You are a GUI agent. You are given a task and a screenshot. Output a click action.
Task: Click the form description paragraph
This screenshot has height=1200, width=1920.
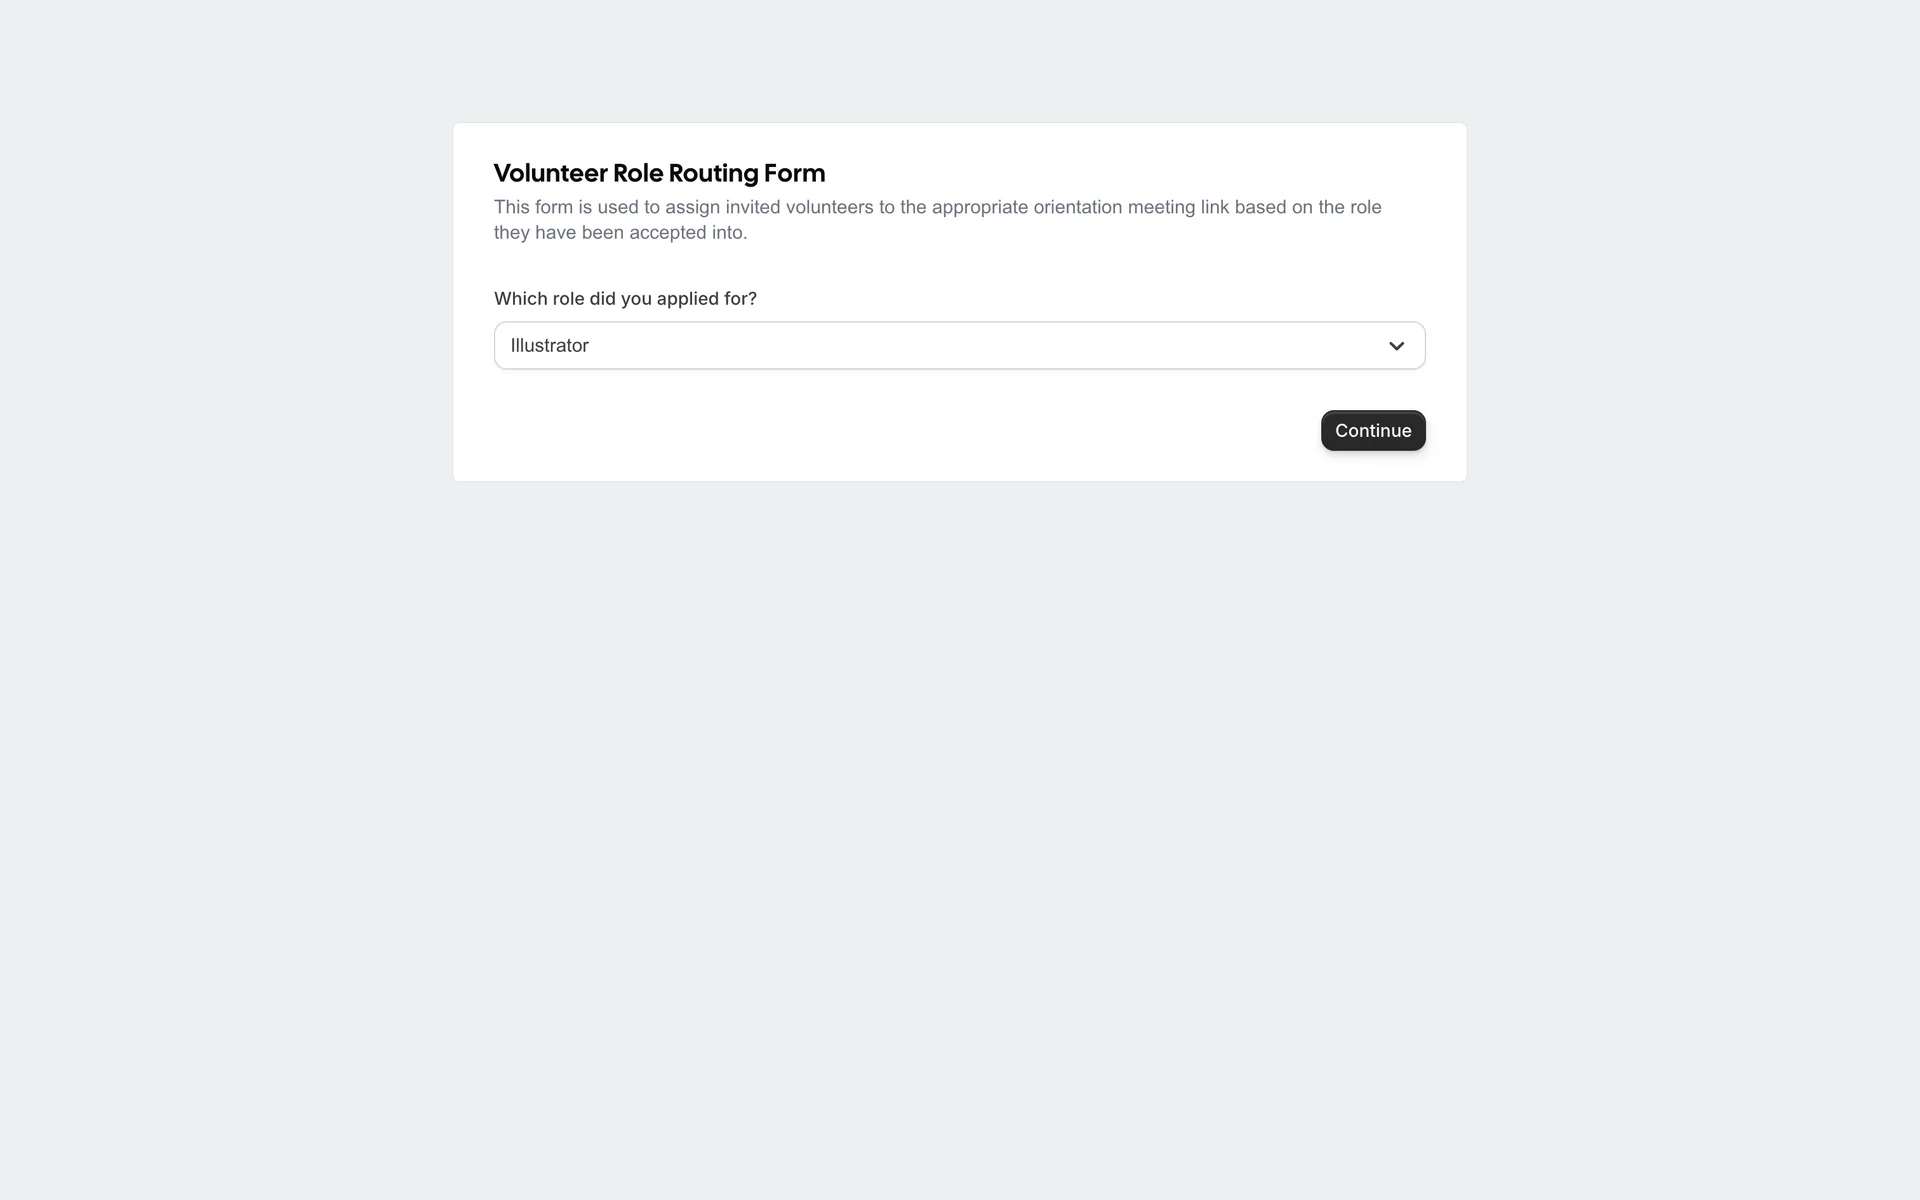pos(938,219)
